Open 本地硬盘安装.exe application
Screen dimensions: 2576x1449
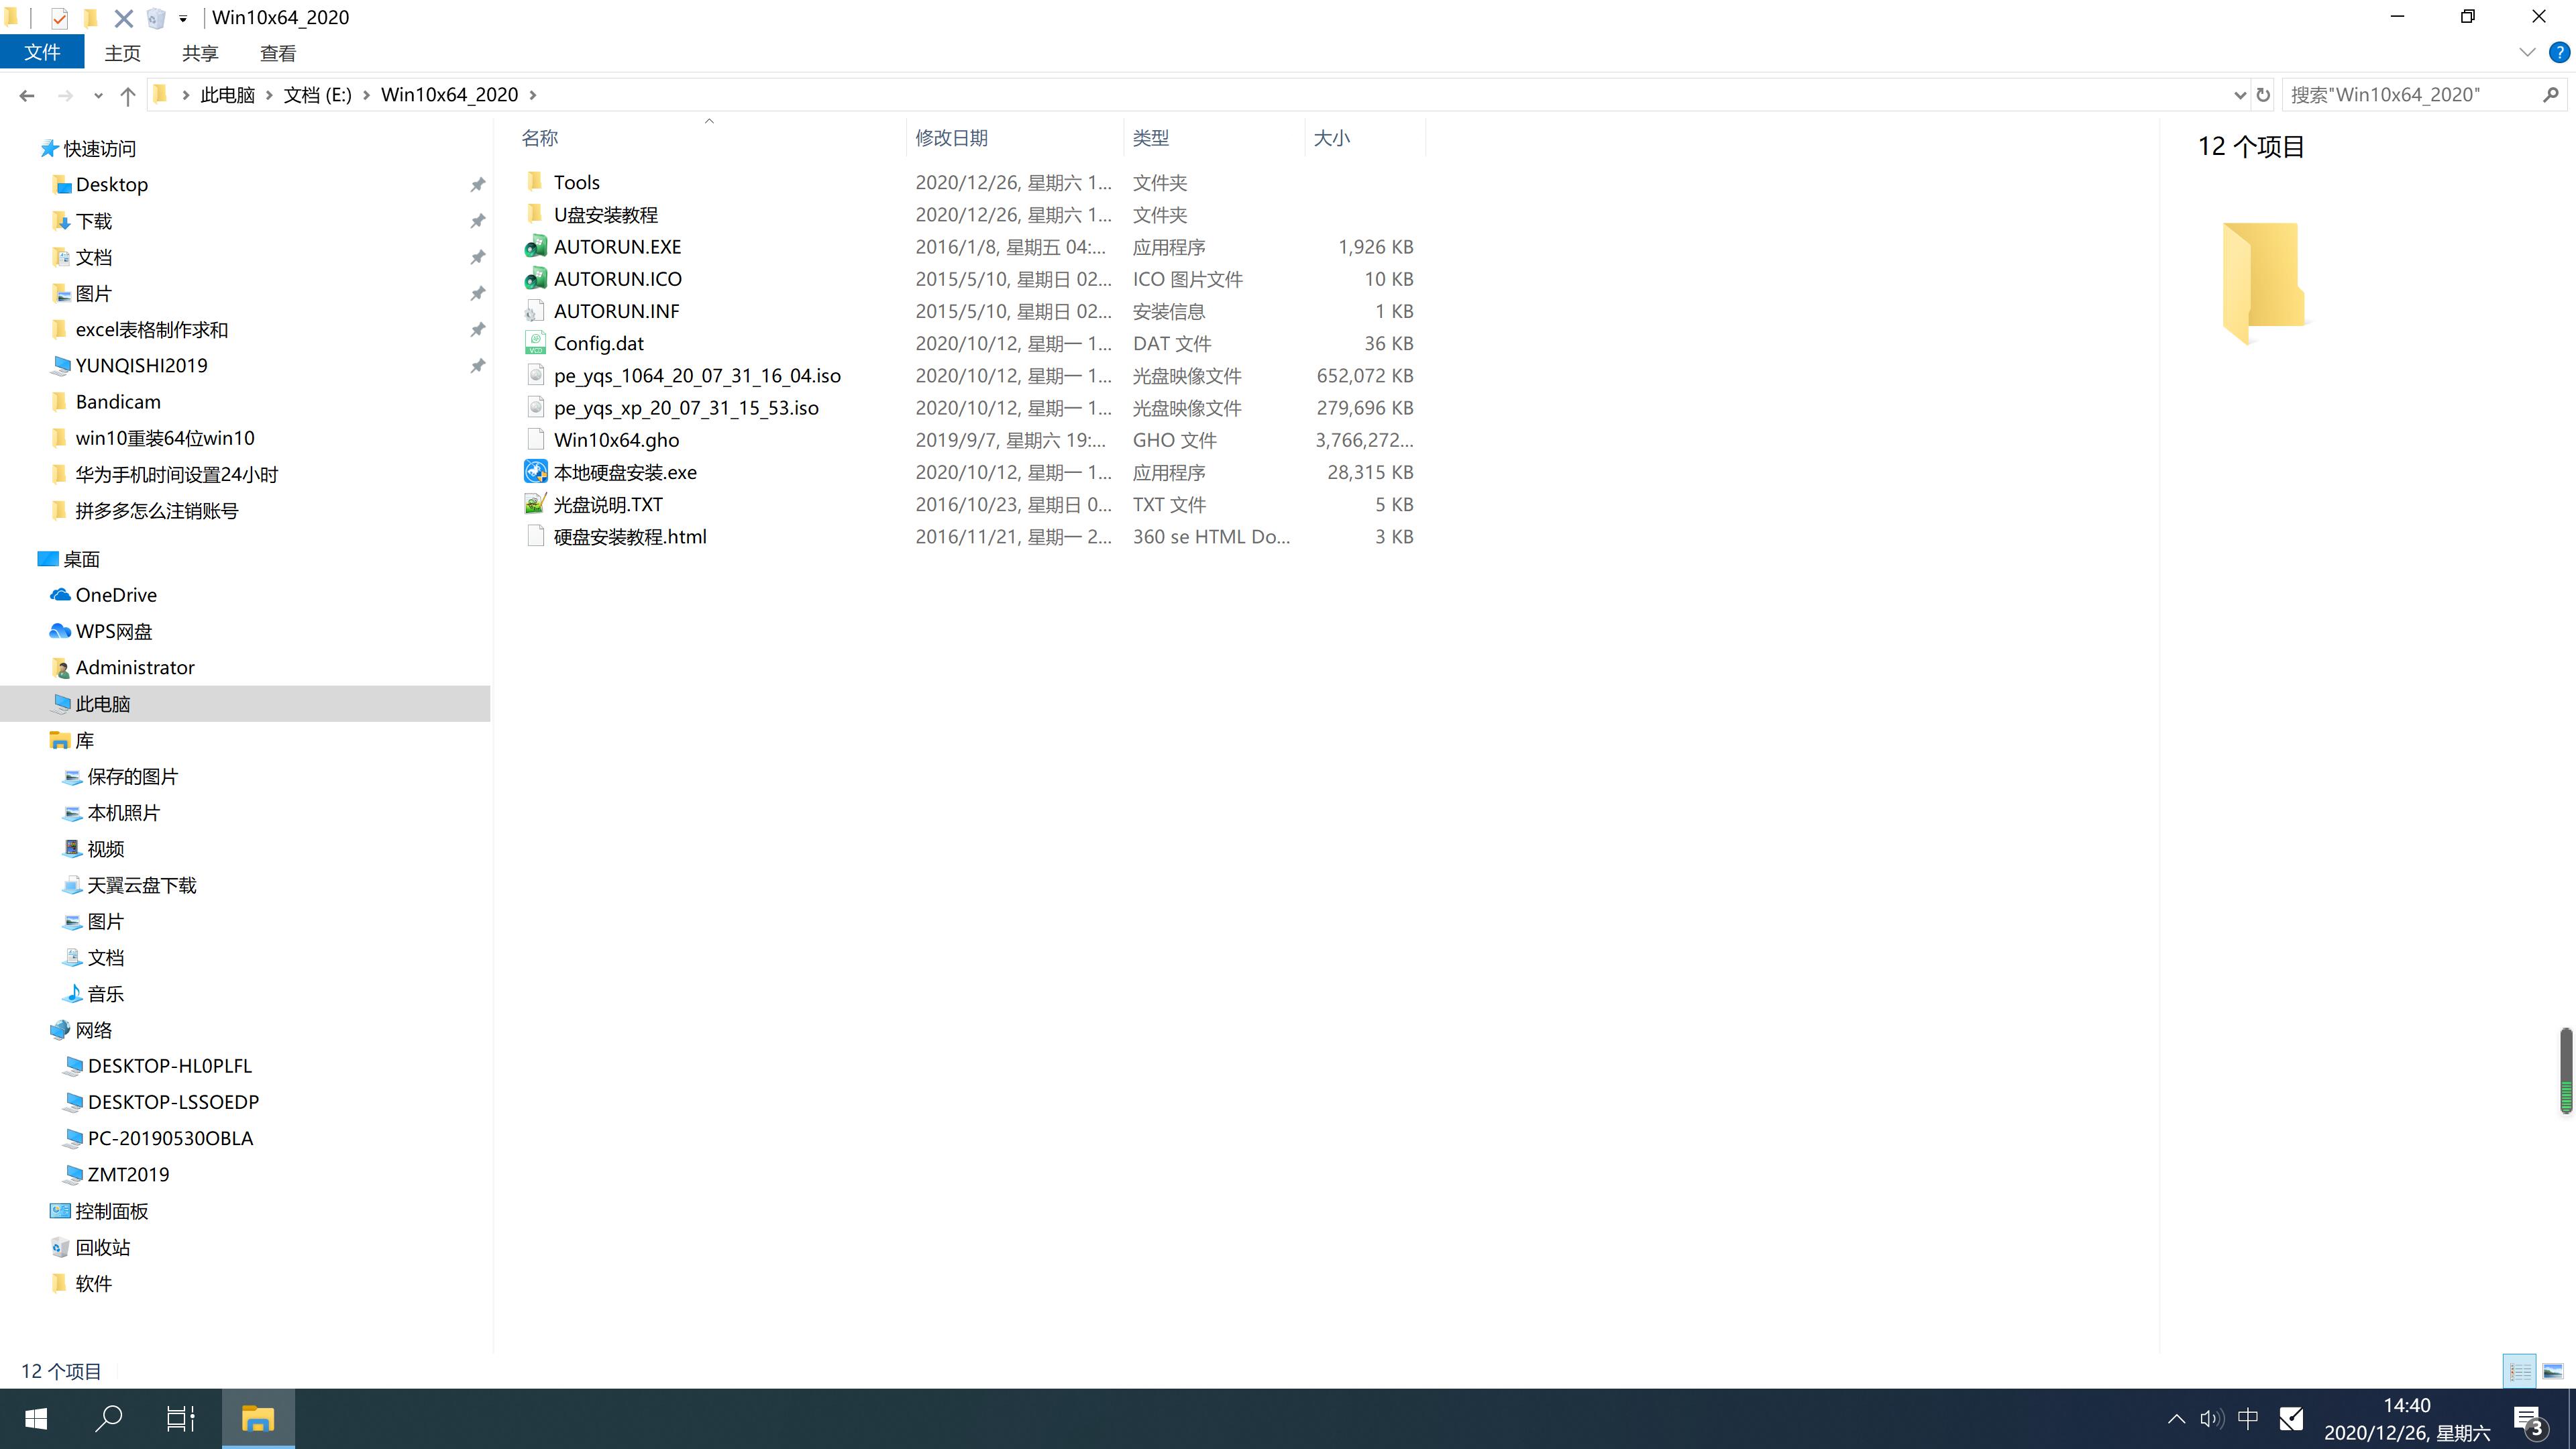pyautogui.click(x=627, y=472)
